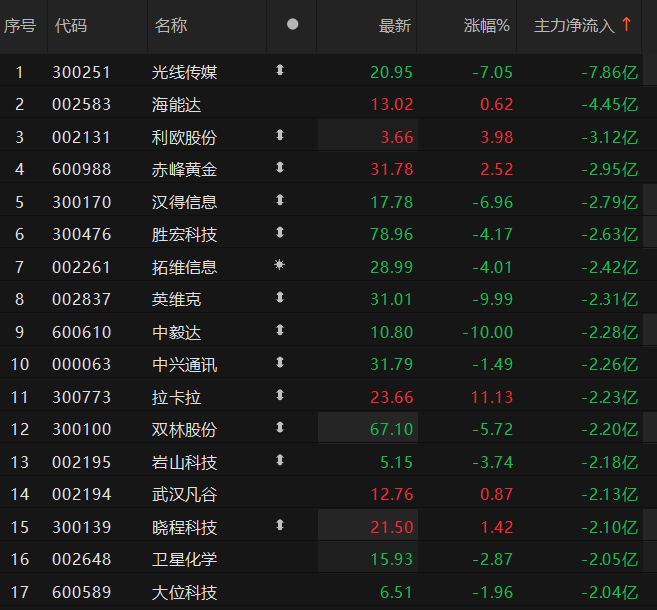Click the marker icon in 中兴通讯 row
The image size is (657, 610).
tap(280, 362)
